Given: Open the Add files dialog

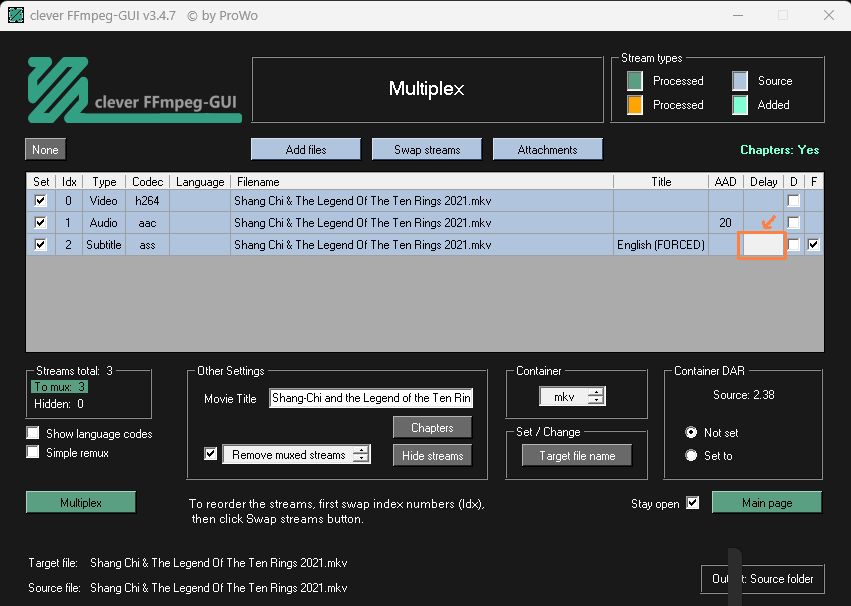Looking at the screenshot, I should pos(306,149).
